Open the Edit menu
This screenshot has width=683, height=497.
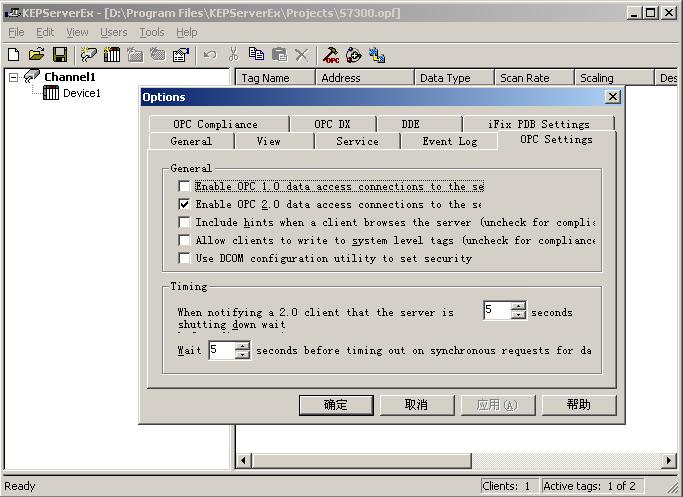[x=45, y=32]
